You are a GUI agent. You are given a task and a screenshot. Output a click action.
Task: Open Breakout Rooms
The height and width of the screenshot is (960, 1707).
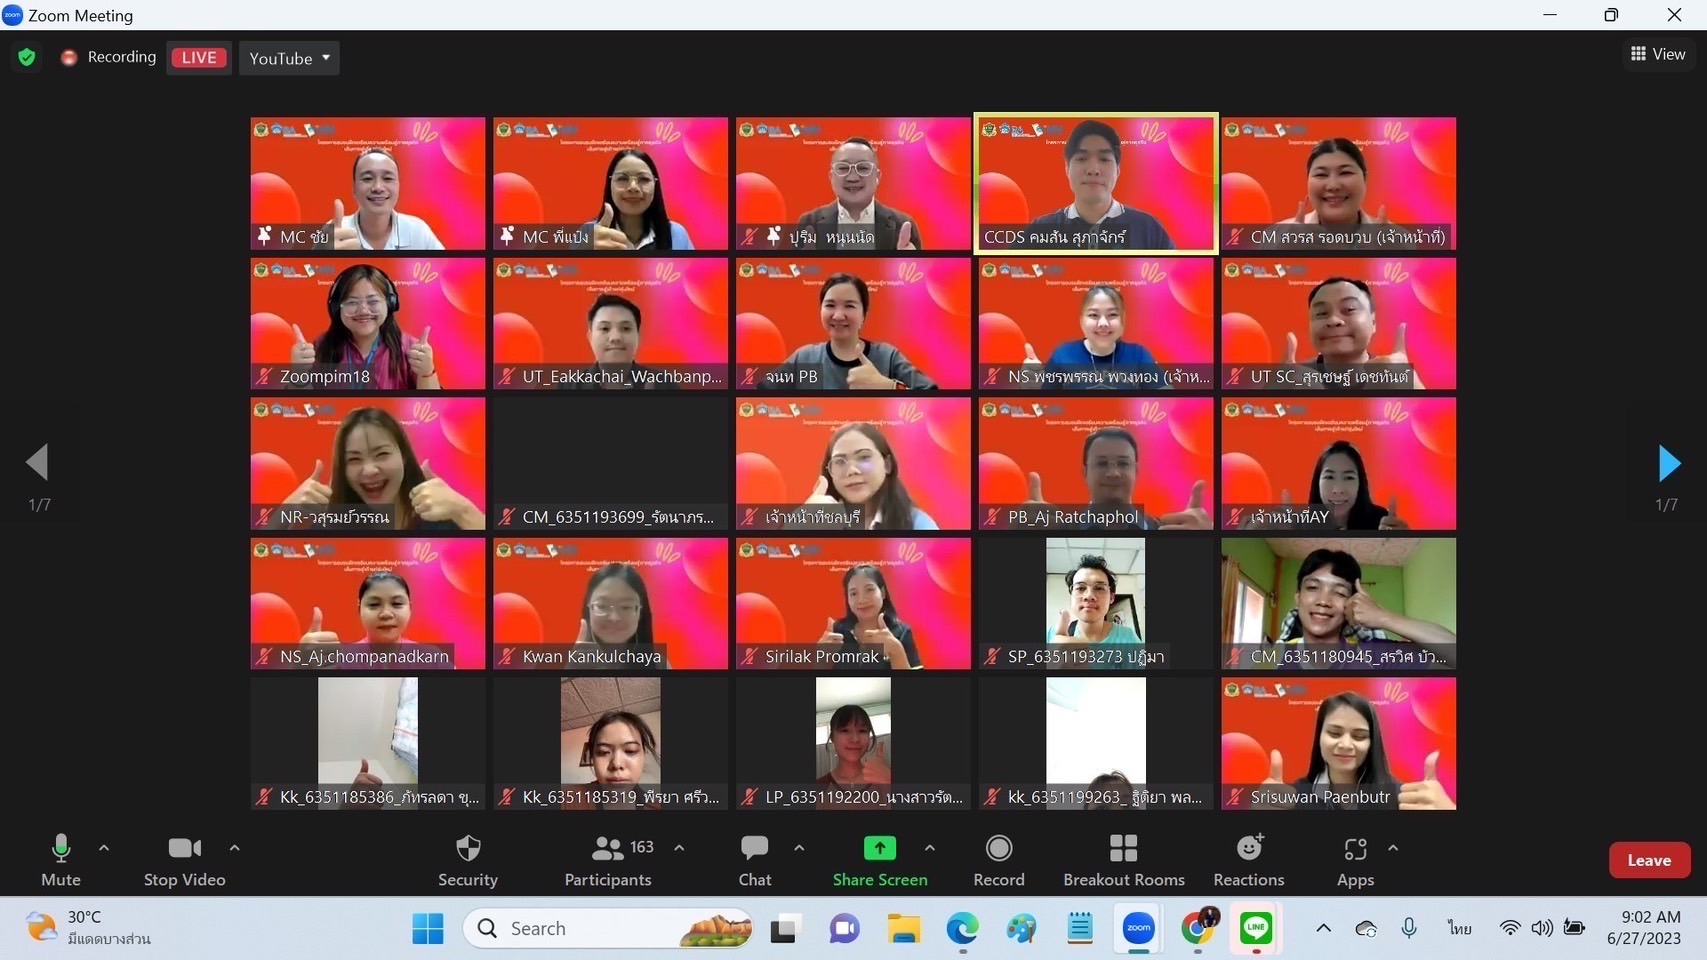point(1124,860)
